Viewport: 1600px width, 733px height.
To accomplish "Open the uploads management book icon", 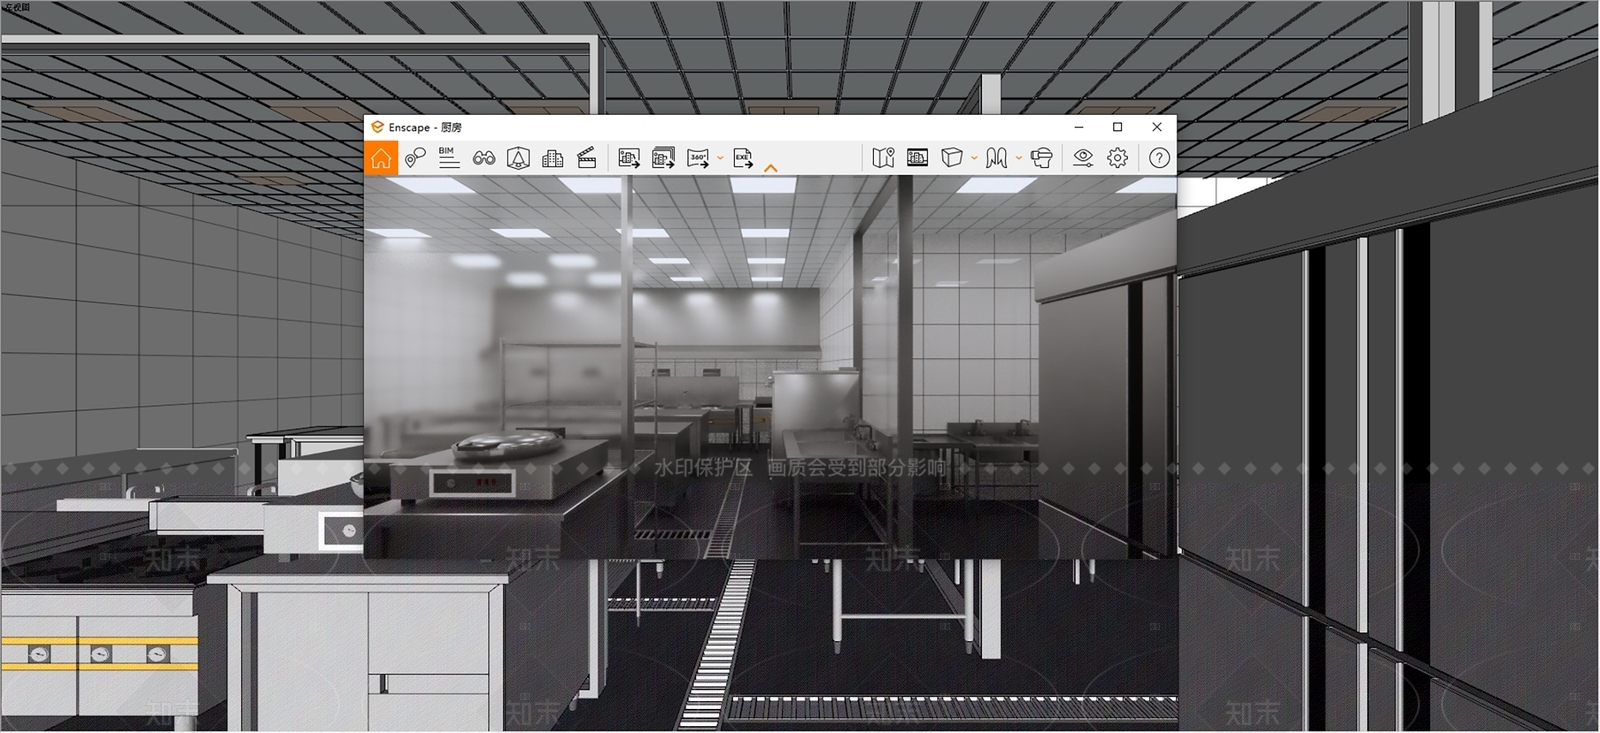I will coord(996,158).
